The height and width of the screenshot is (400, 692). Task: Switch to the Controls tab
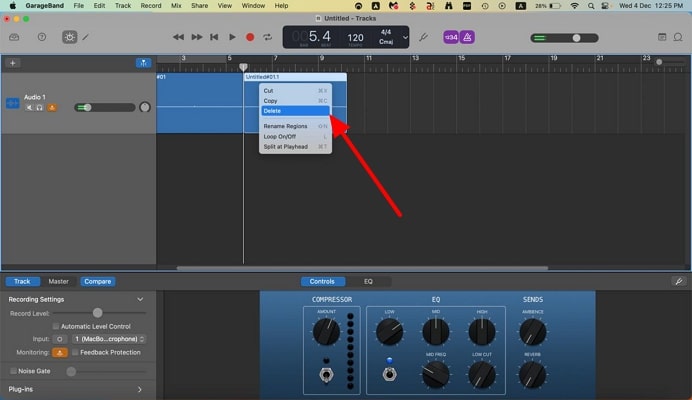[322, 281]
